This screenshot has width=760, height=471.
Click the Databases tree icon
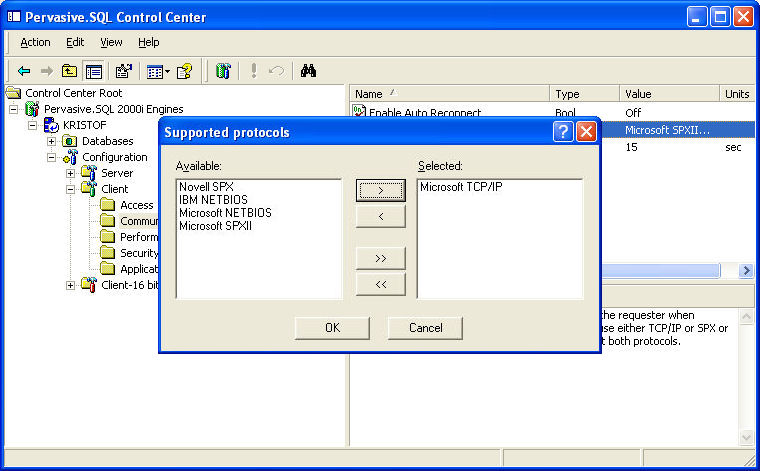[x=70, y=141]
